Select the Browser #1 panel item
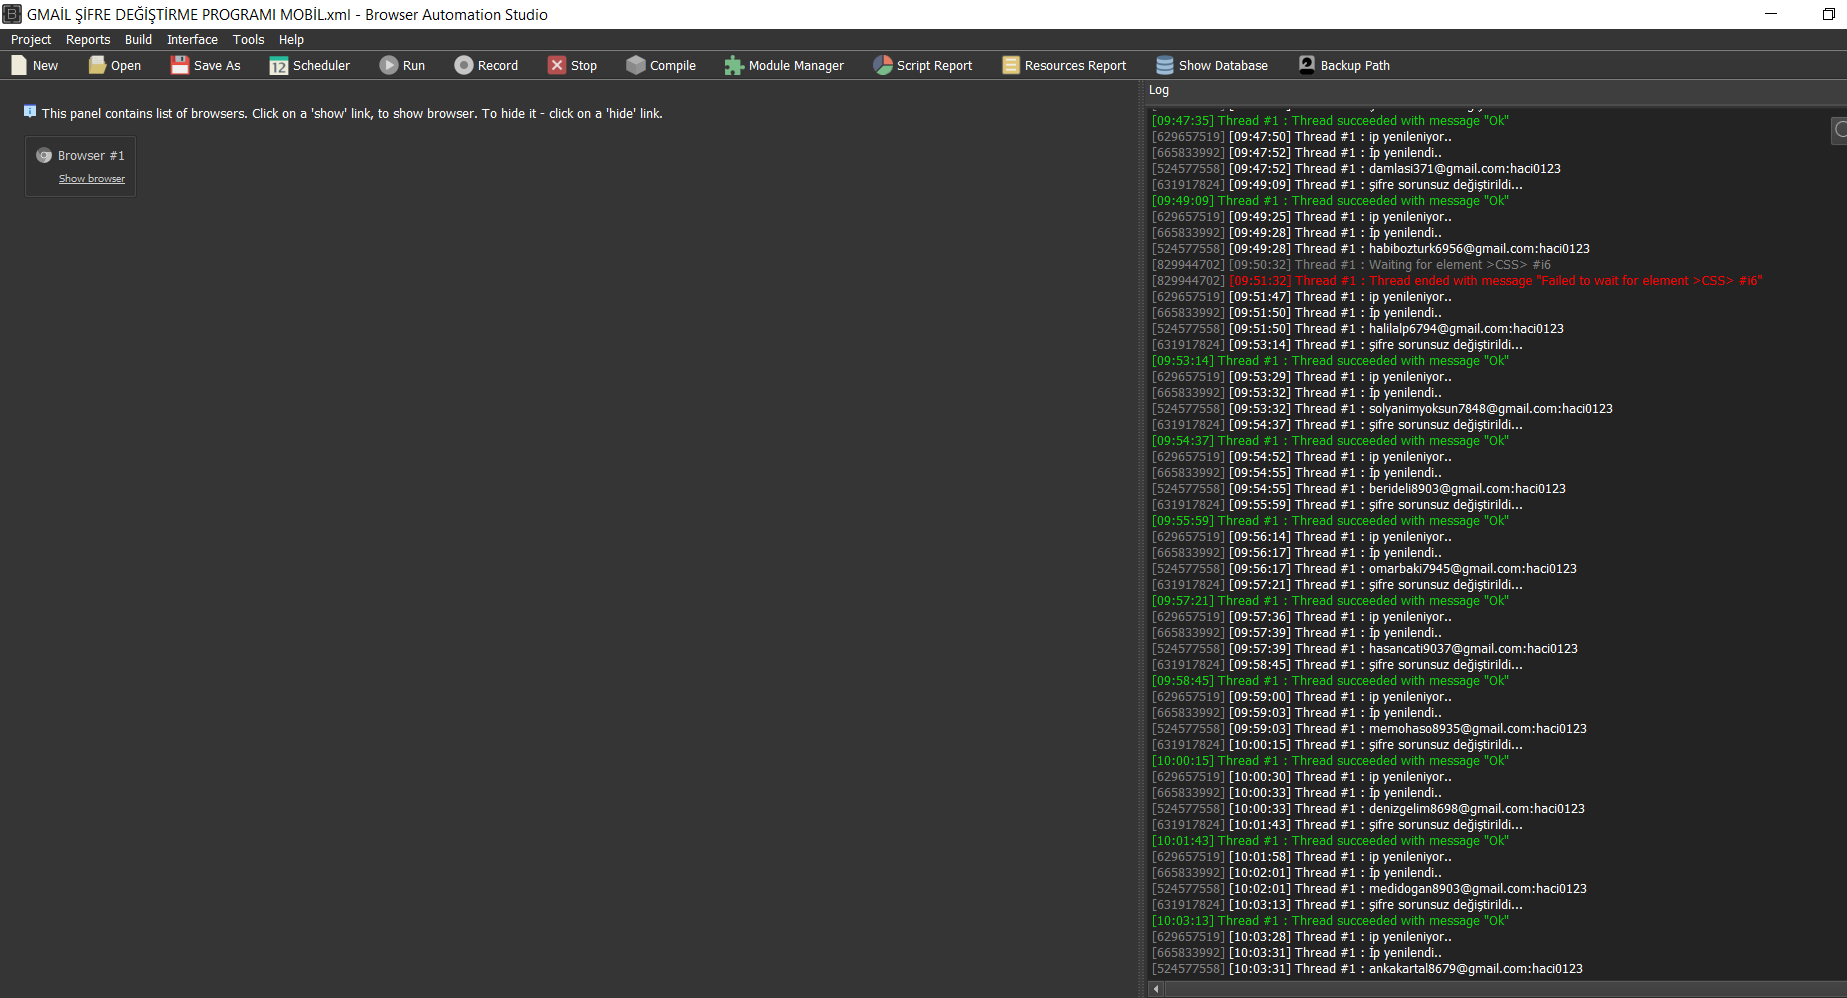The image size is (1847, 998). point(80,166)
